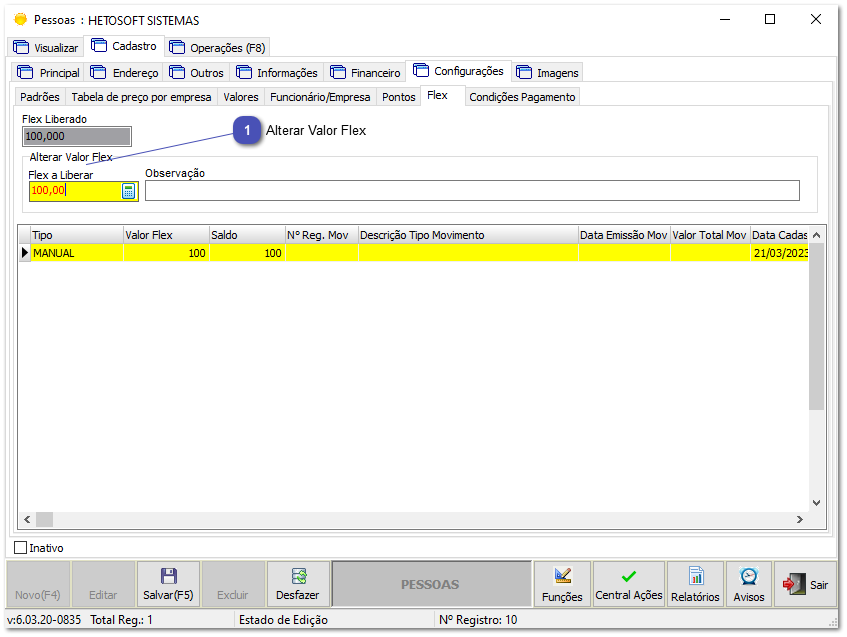Sort by Valor Flex column header
Image resolution: width=847 pixels, height=637 pixels.
165,235
